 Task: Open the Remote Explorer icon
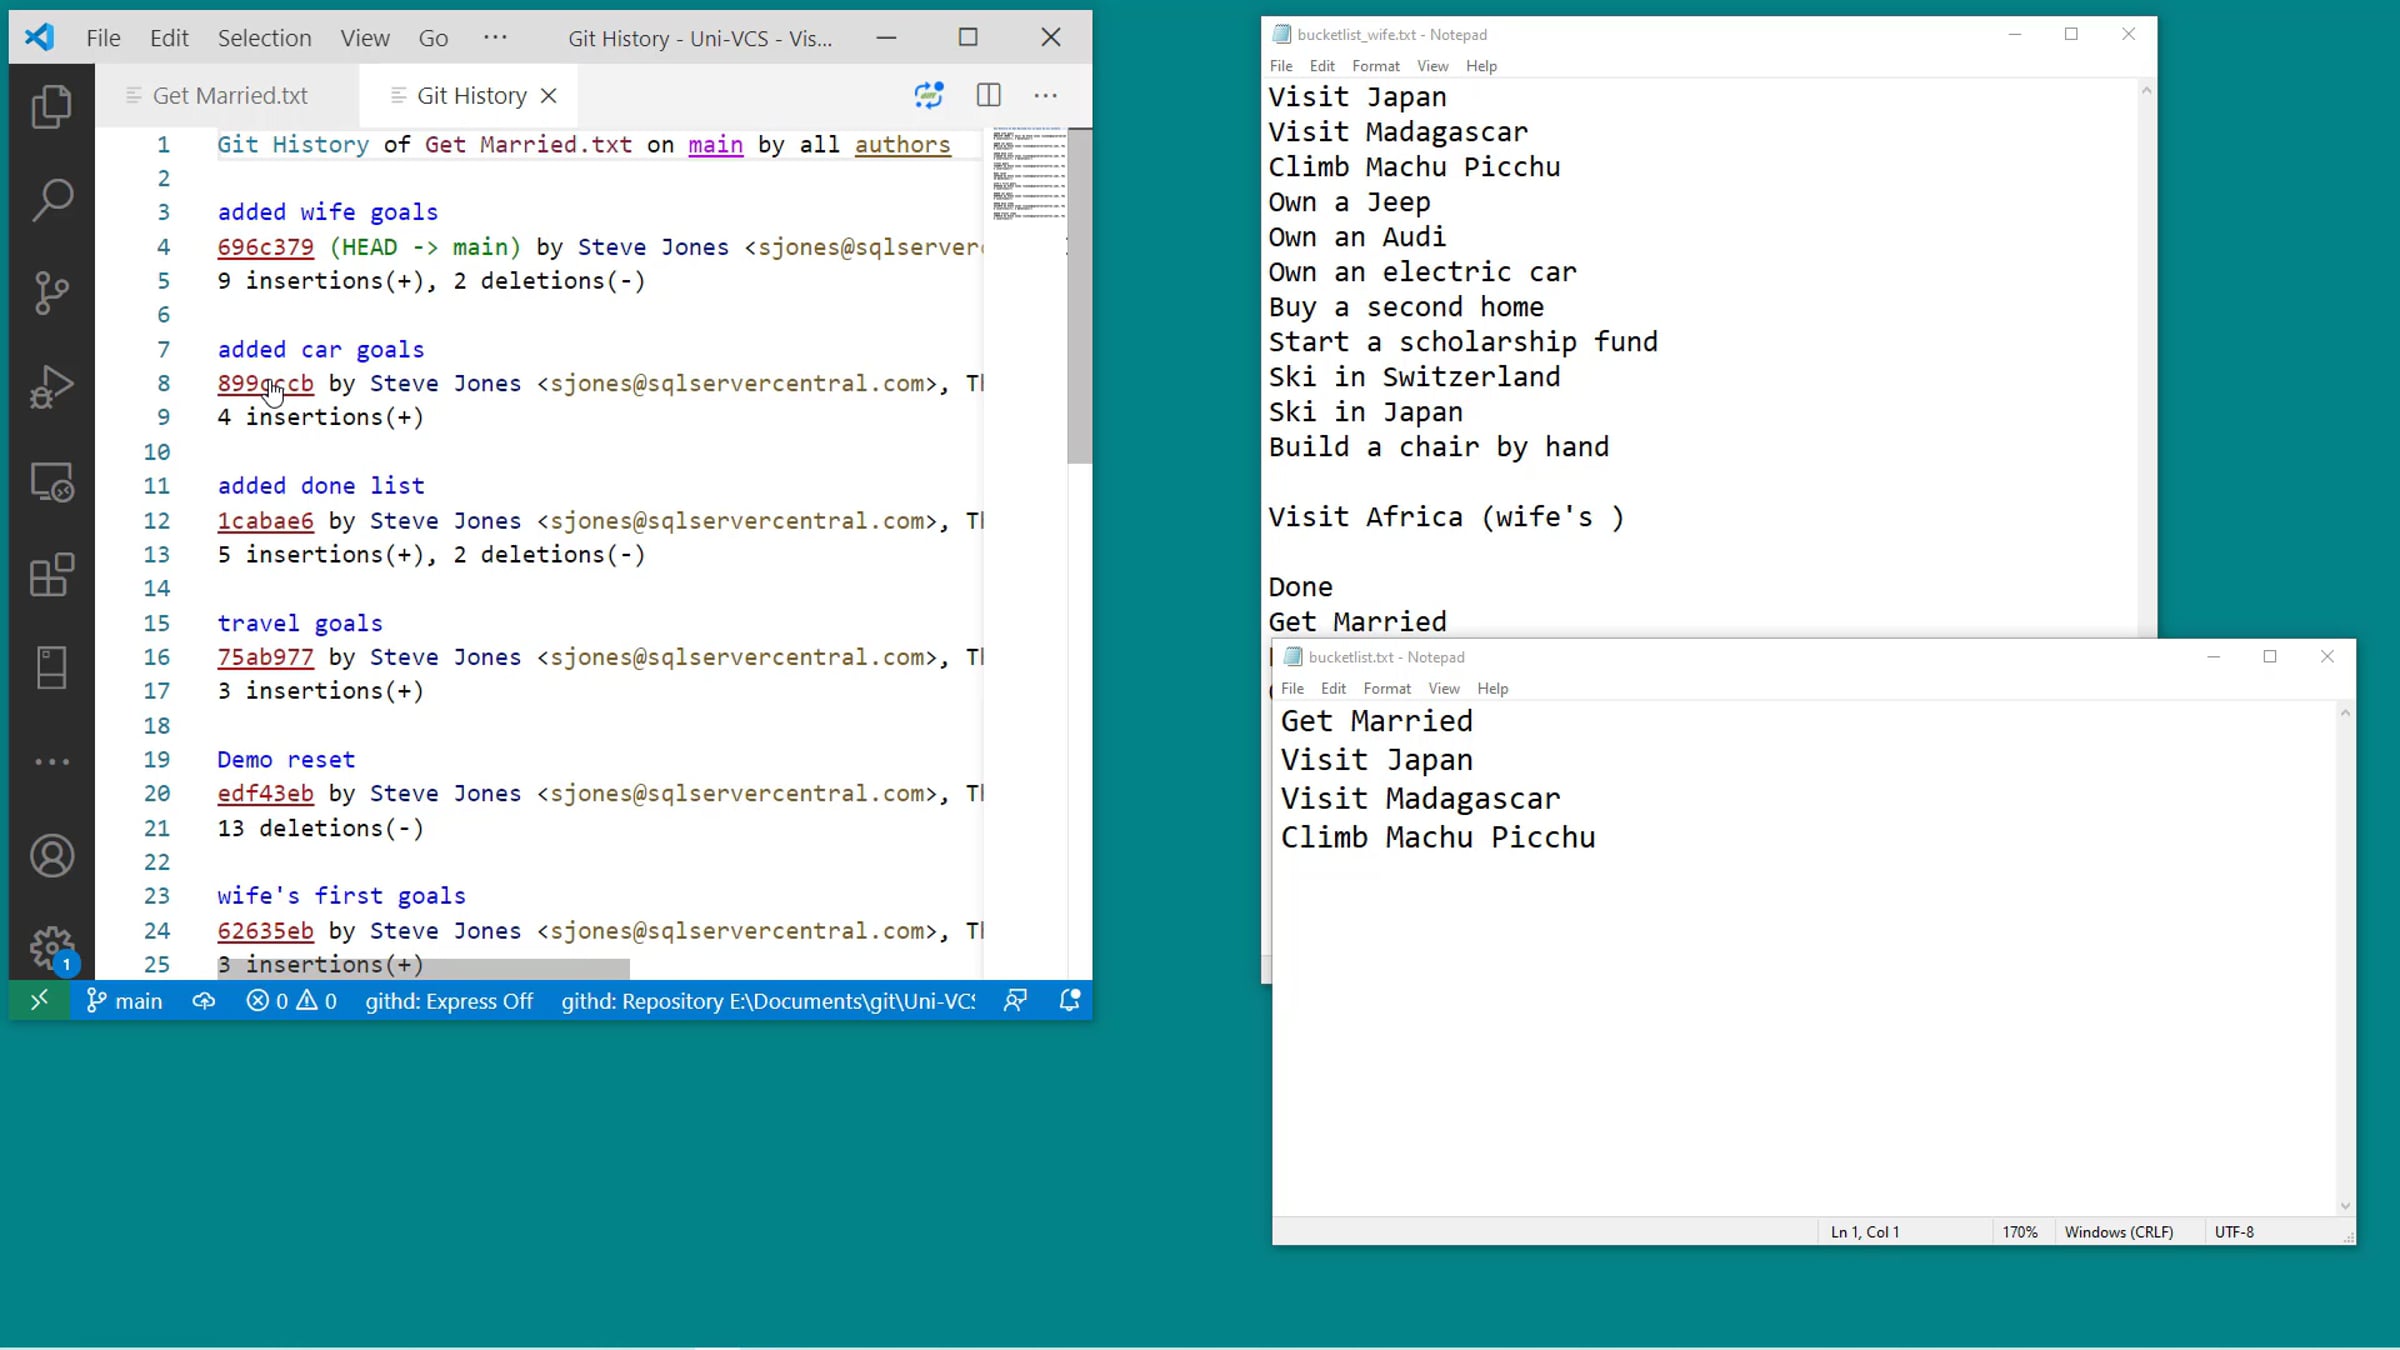pos(51,482)
